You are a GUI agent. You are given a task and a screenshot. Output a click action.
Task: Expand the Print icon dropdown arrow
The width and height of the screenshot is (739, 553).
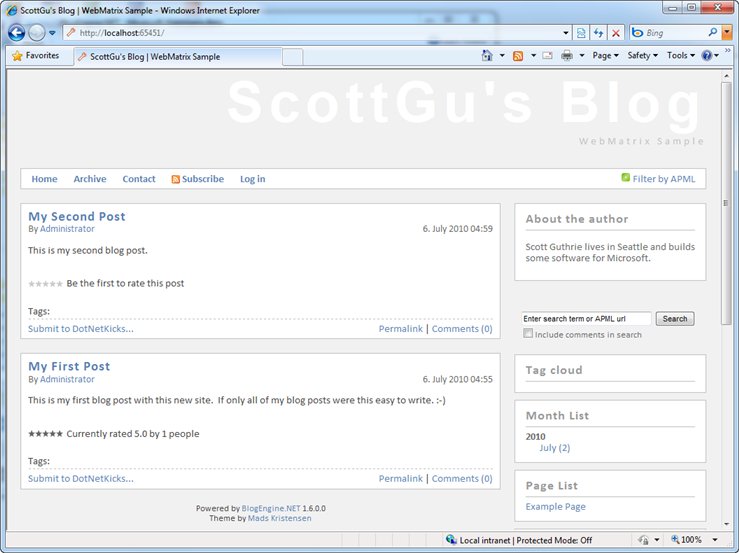point(582,56)
